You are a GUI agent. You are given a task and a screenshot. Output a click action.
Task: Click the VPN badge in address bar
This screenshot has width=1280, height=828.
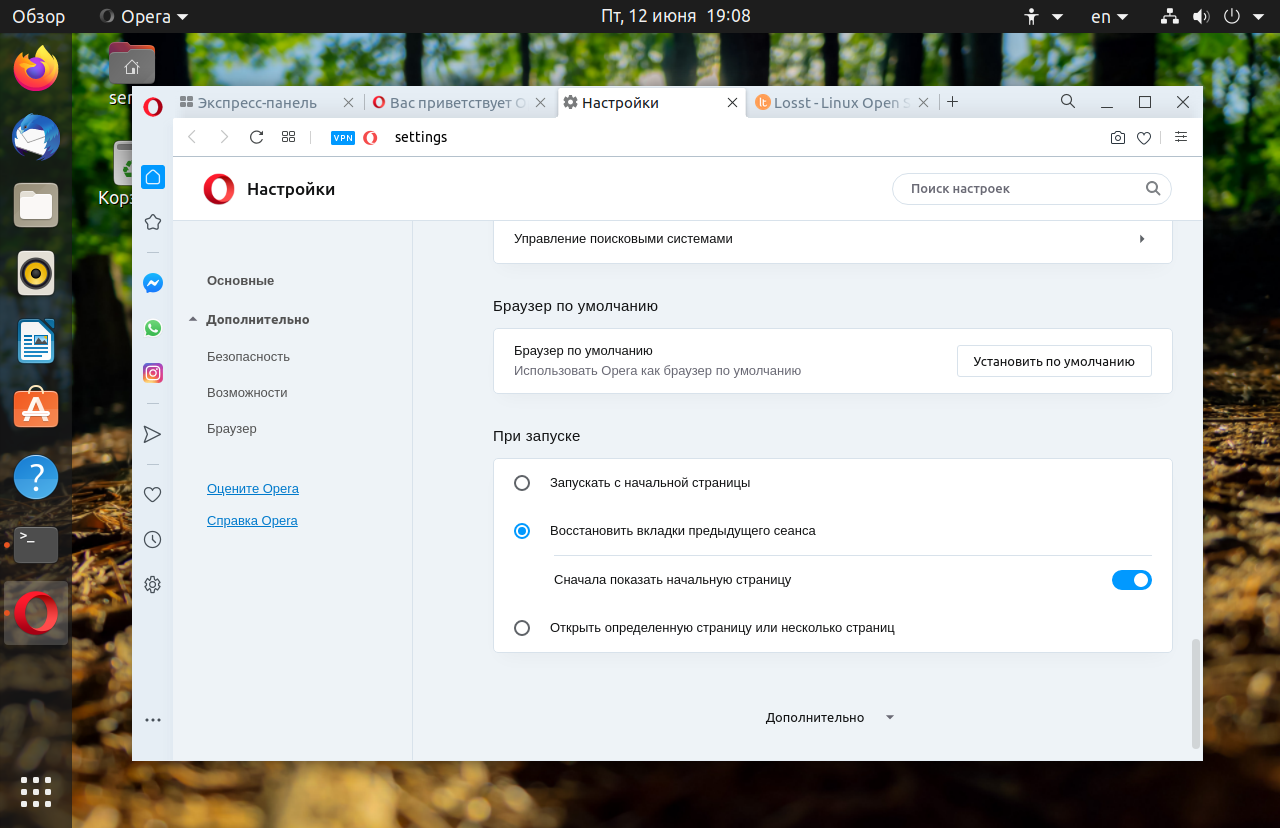343,138
